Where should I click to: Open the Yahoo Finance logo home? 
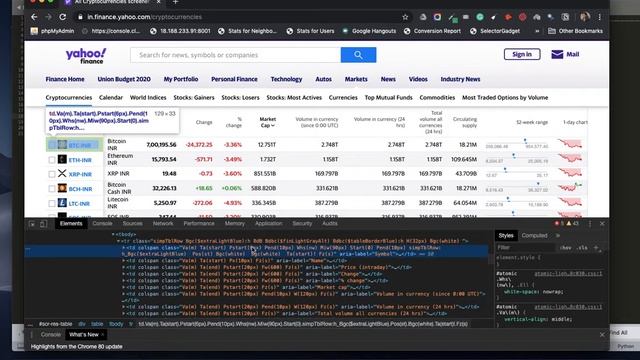[86, 56]
